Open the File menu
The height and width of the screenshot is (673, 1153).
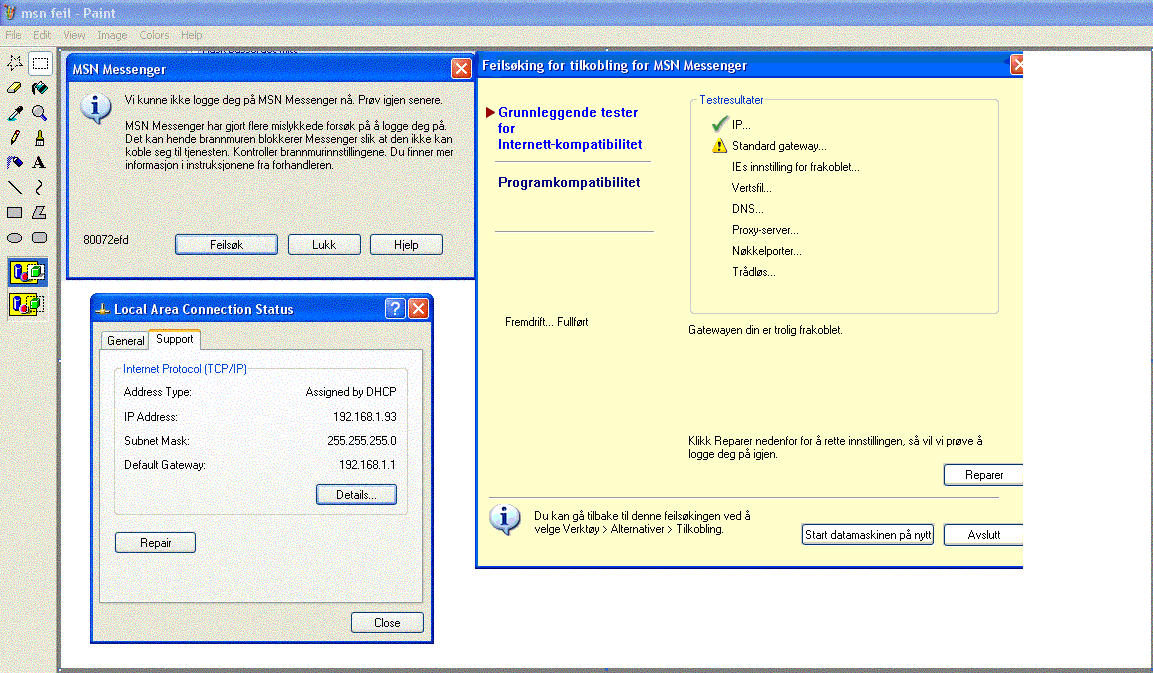click(x=13, y=35)
